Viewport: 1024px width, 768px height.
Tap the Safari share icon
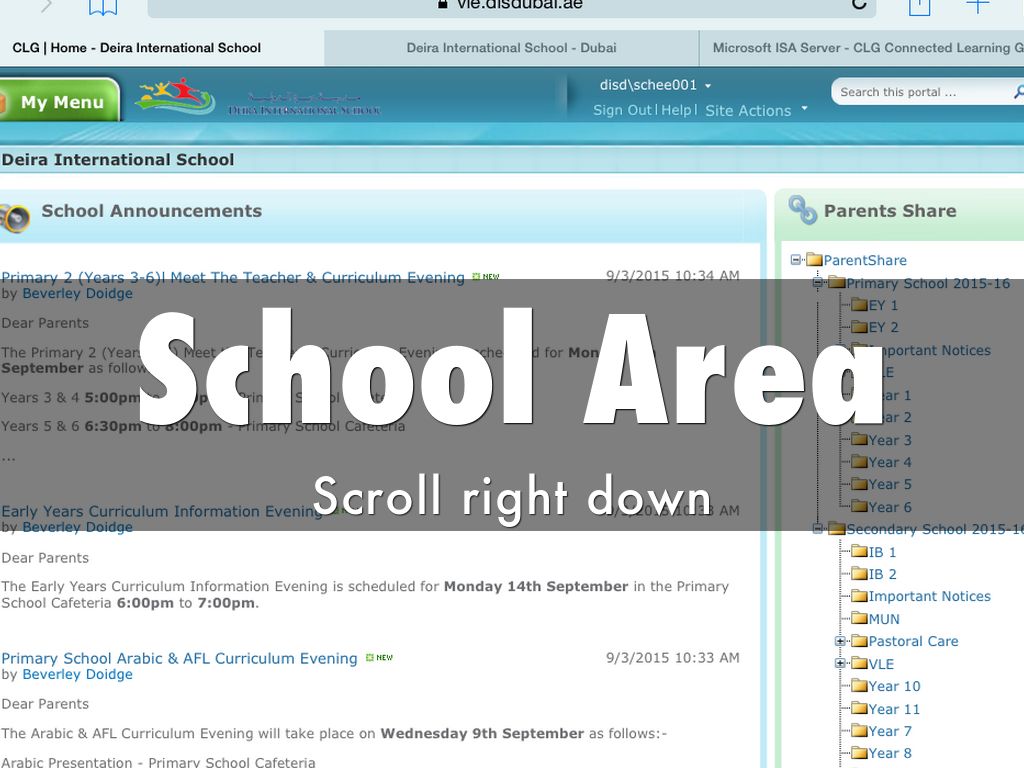tap(918, 7)
